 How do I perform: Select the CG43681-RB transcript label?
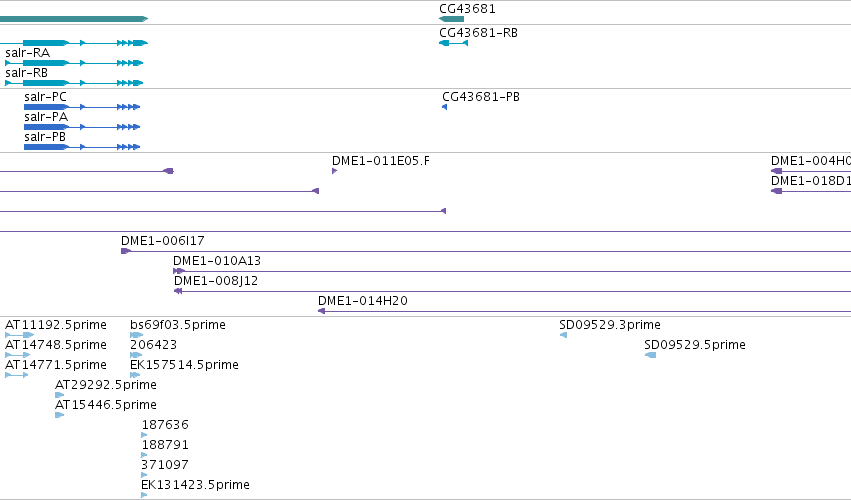(478, 33)
